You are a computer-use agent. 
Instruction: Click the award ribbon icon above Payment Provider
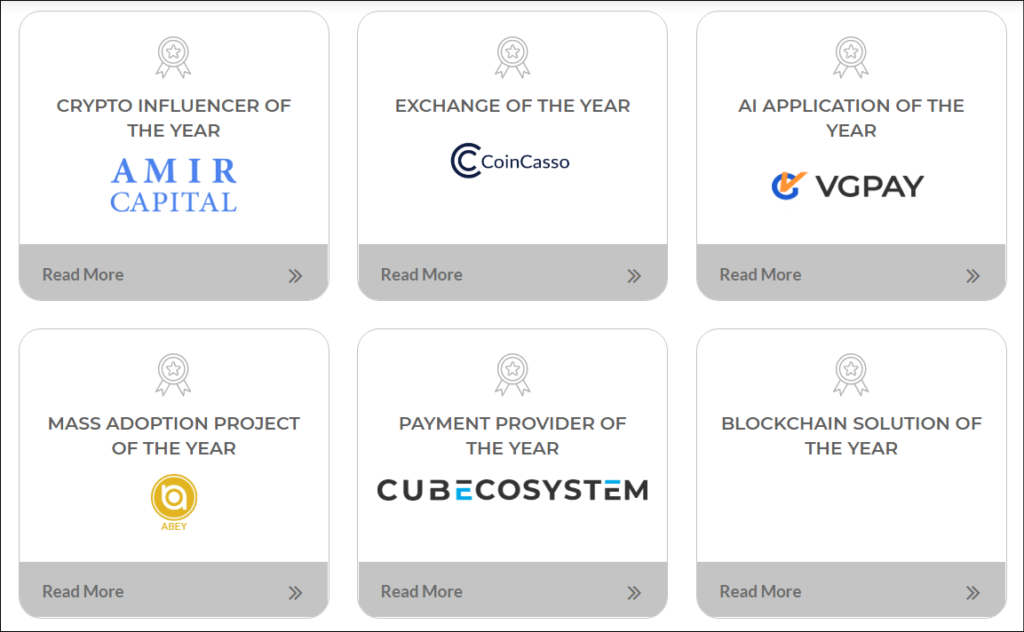point(513,375)
